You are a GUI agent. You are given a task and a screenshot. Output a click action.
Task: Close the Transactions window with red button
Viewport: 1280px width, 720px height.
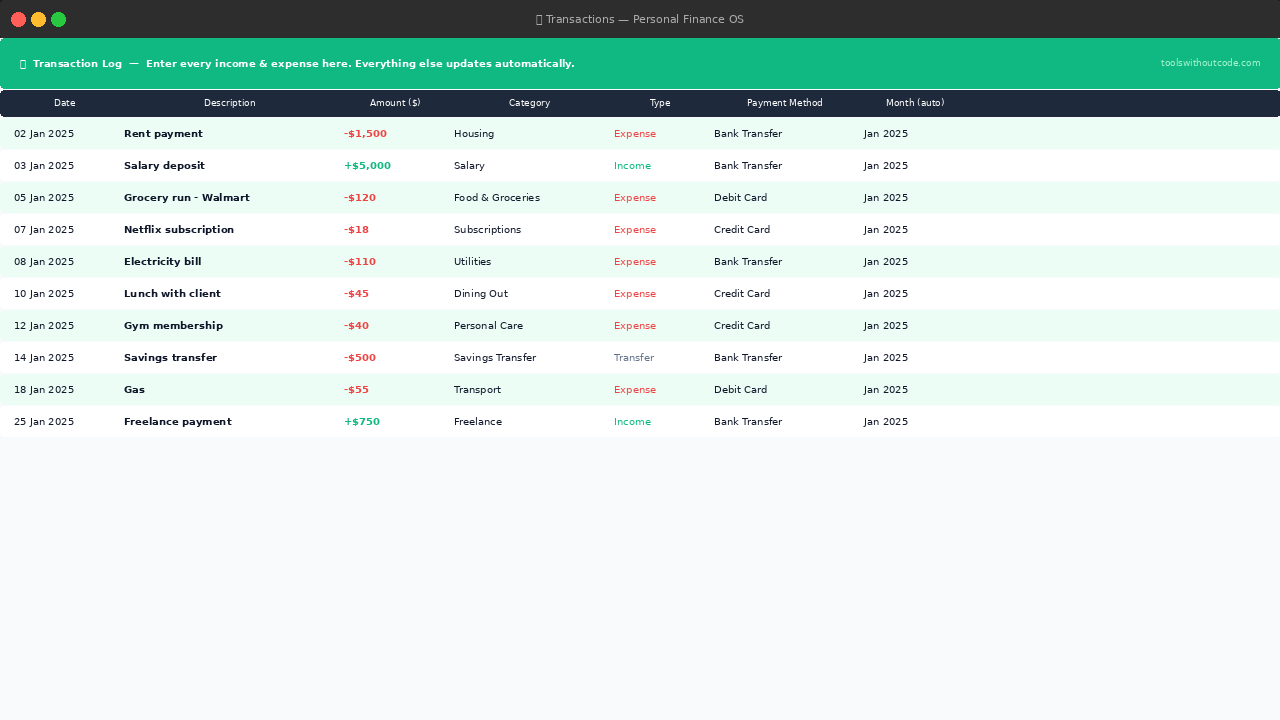click(x=18, y=19)
